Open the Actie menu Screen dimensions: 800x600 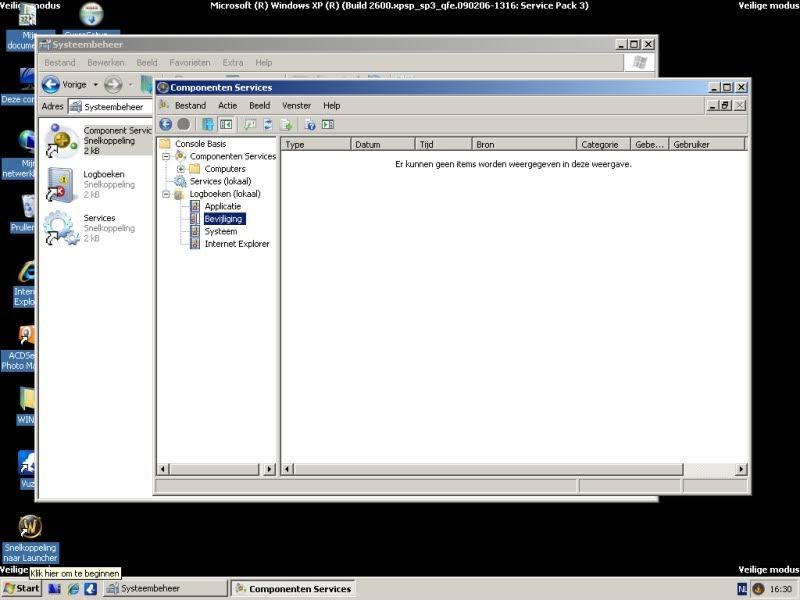228,106
